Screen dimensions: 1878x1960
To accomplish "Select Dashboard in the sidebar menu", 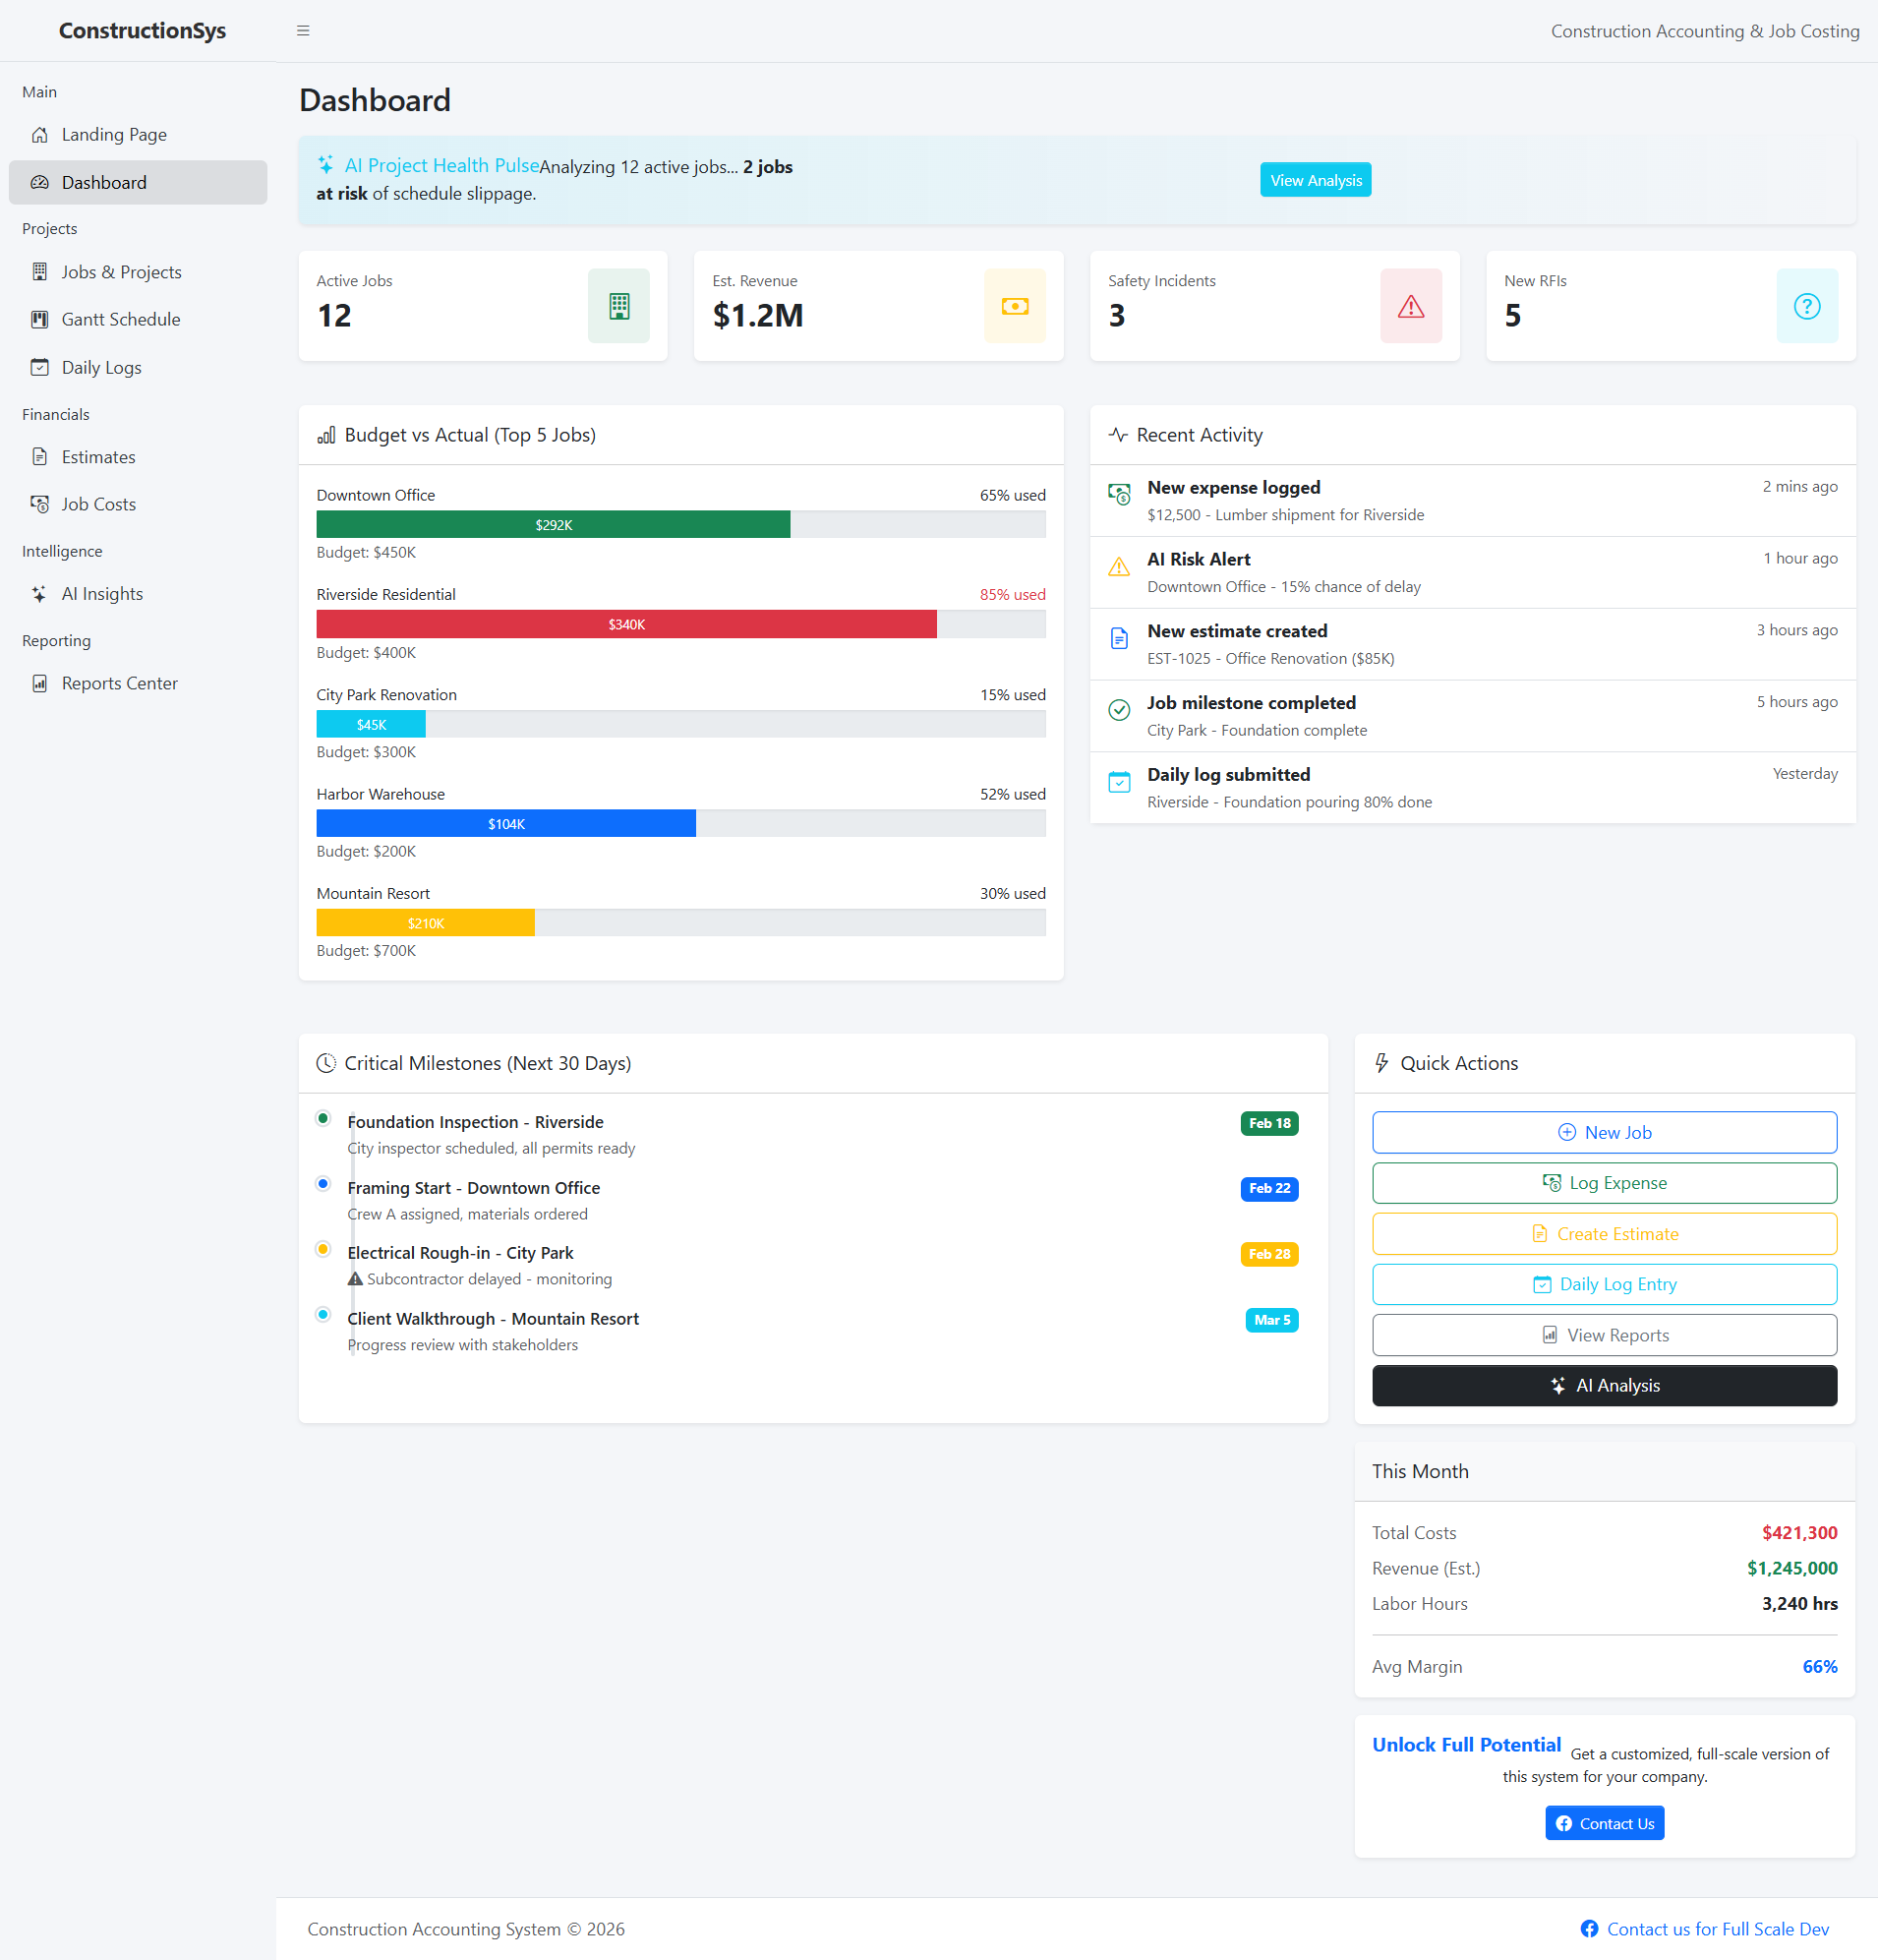I will tap(104, 182).
